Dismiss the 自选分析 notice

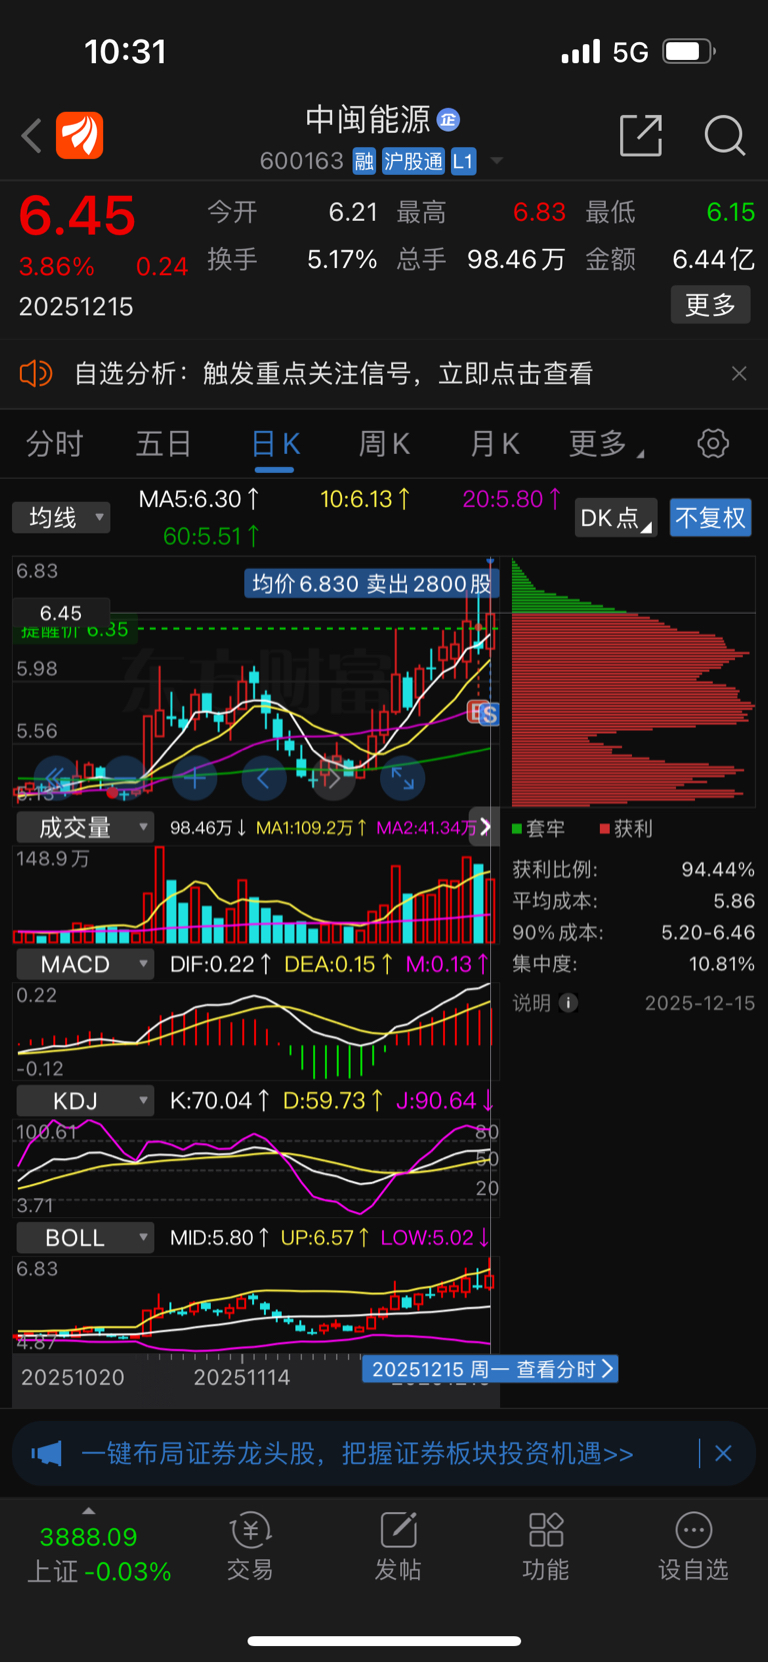pos(739,374)
